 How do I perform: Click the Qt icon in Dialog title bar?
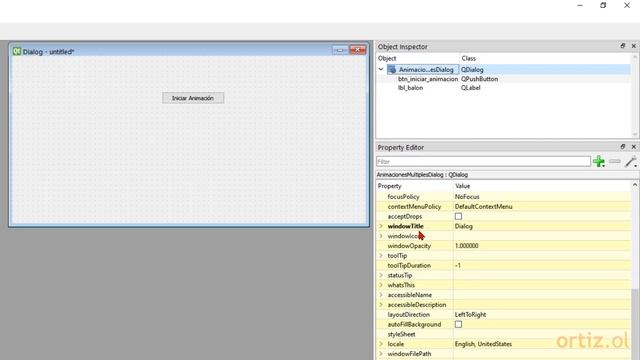(17, 51)
